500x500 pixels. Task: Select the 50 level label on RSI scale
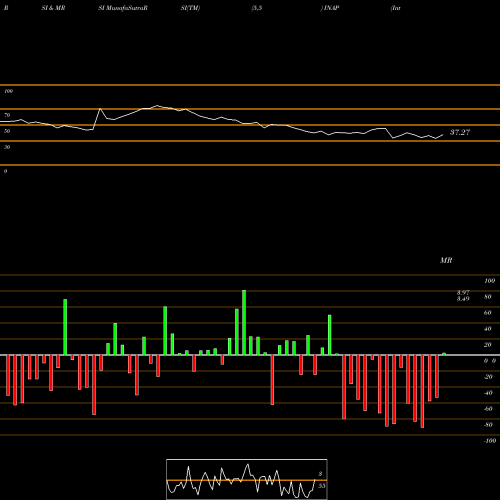point(7,131)
